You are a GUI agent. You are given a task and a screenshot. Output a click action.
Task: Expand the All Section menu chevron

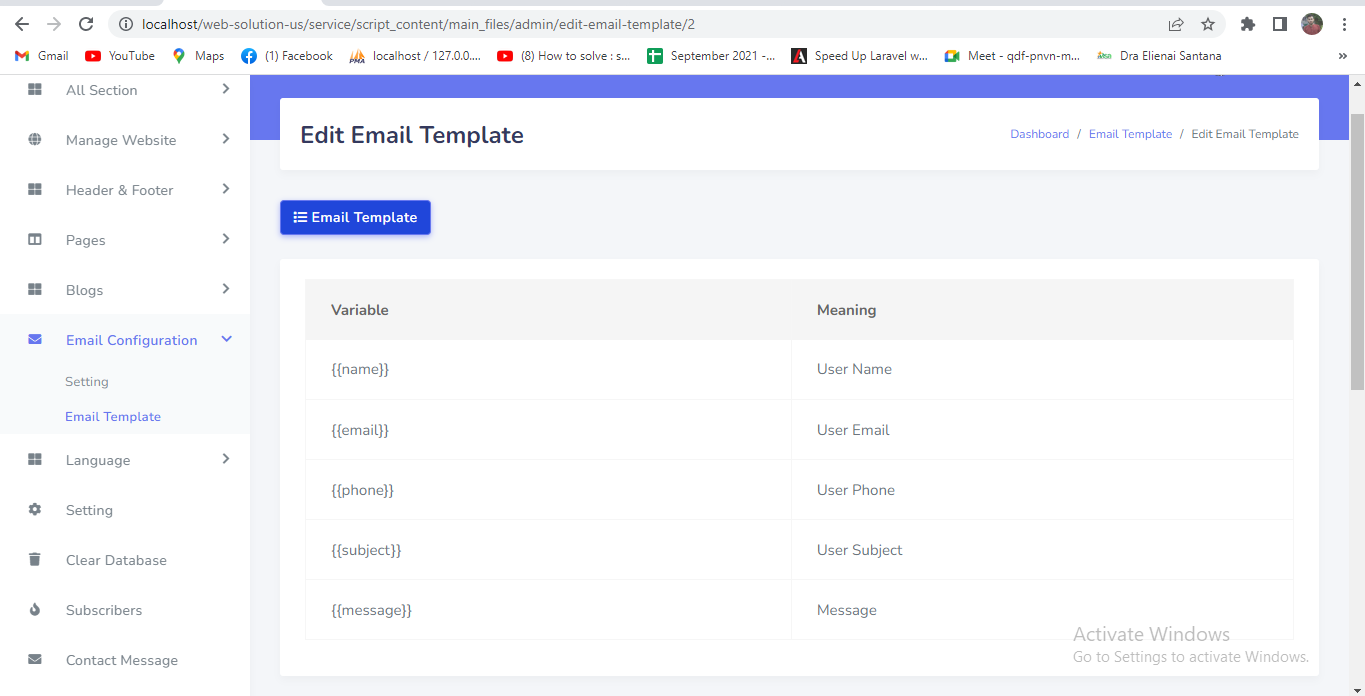[226, 89]
